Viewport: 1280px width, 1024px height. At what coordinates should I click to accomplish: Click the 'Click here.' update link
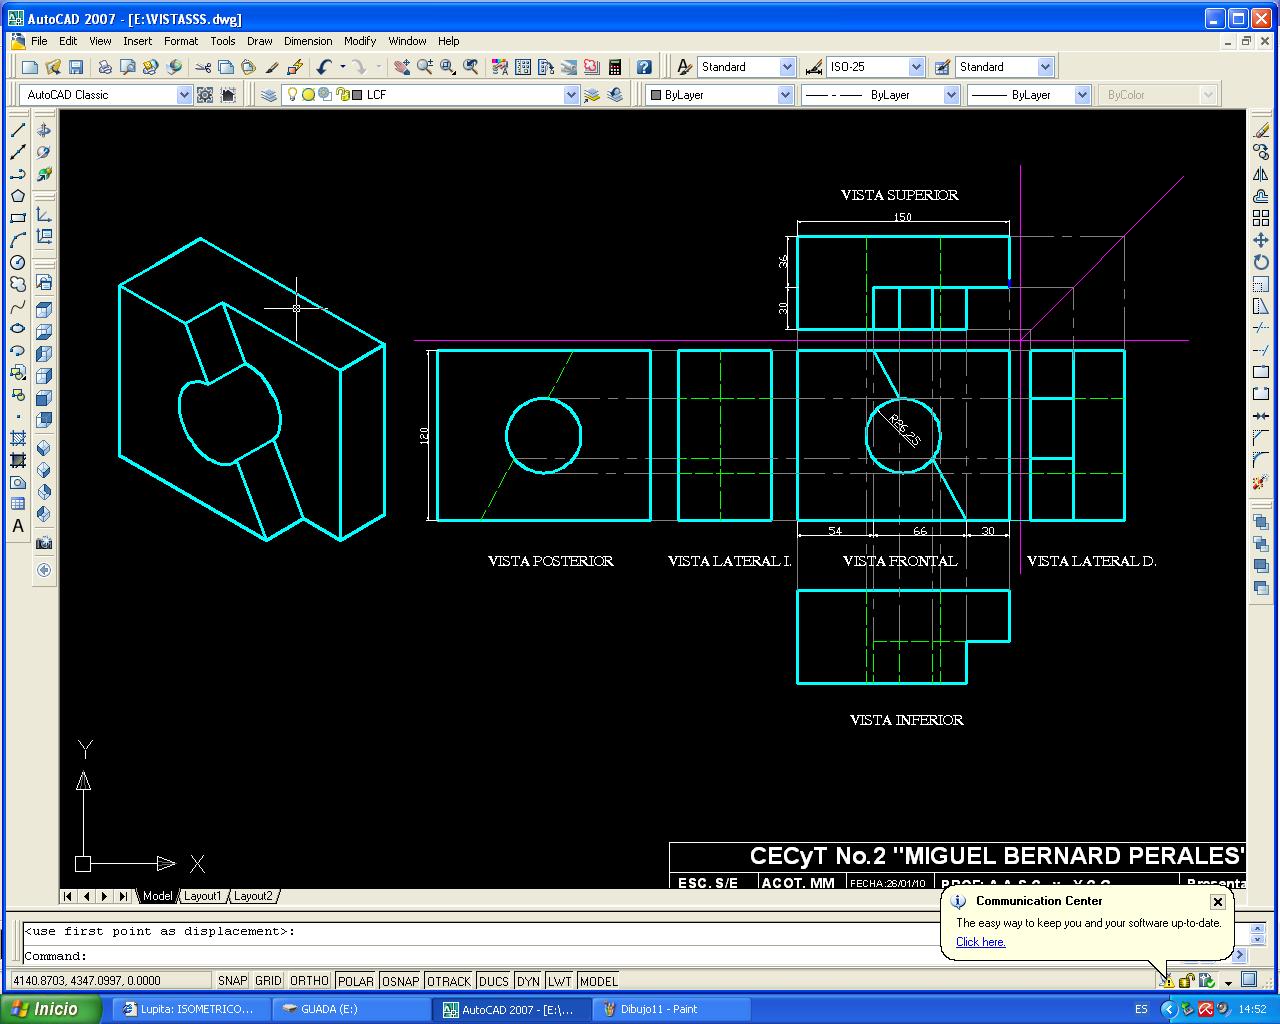click(x=980, y=942)
